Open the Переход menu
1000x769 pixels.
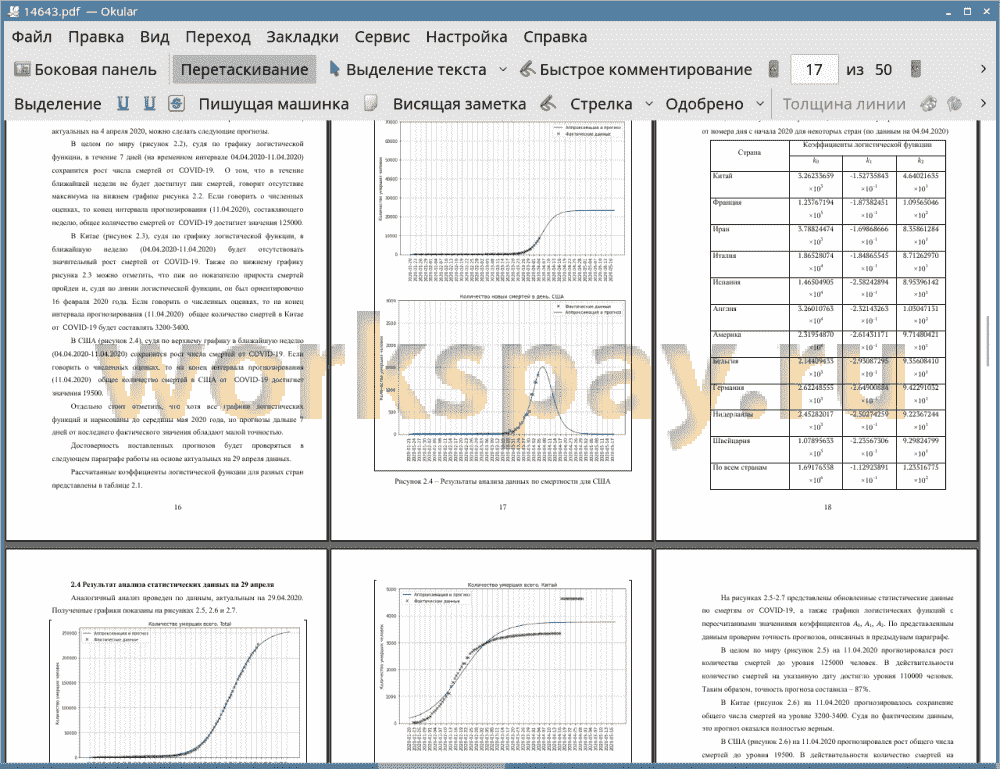pyautogui.click(x=217, y=37)
